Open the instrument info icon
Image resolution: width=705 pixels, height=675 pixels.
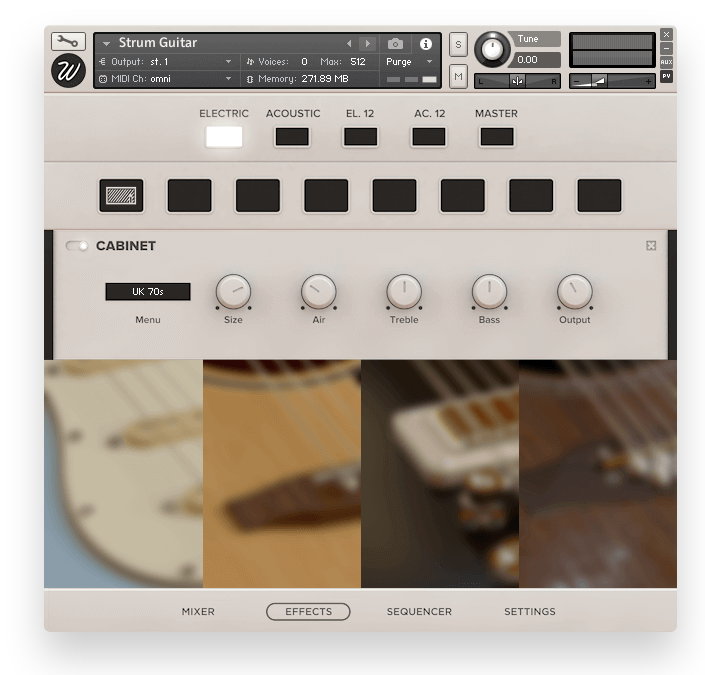[426, 44]
